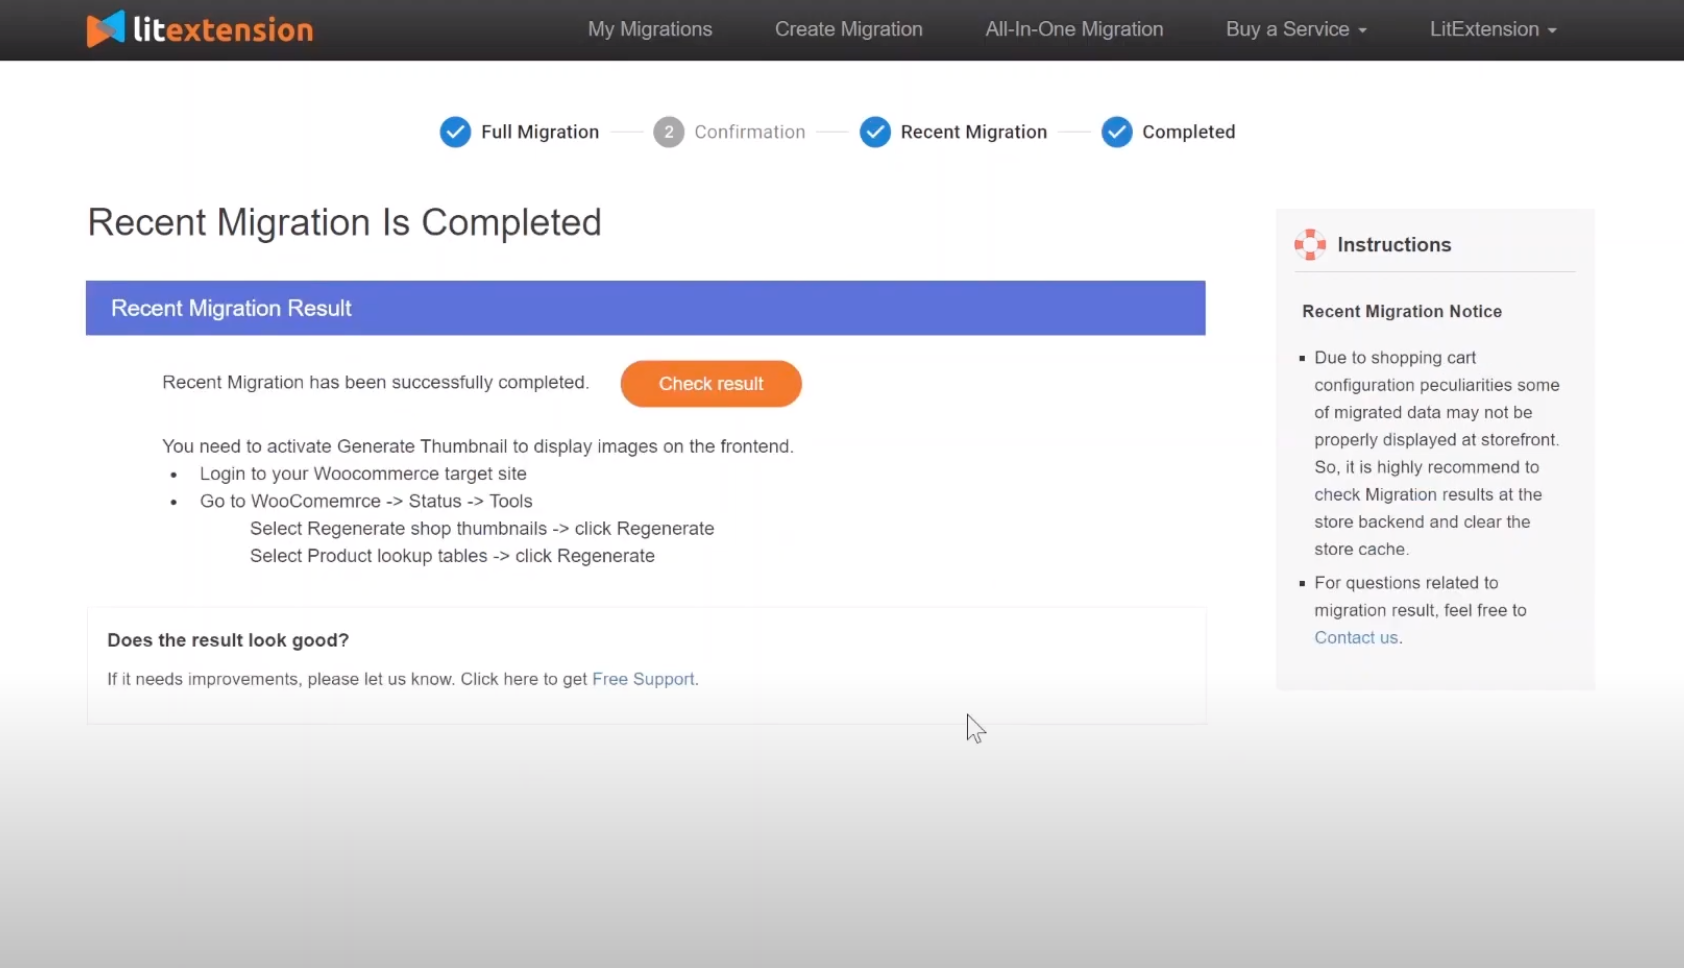Select the Recent Migration step label

click(x=974, y=132)
